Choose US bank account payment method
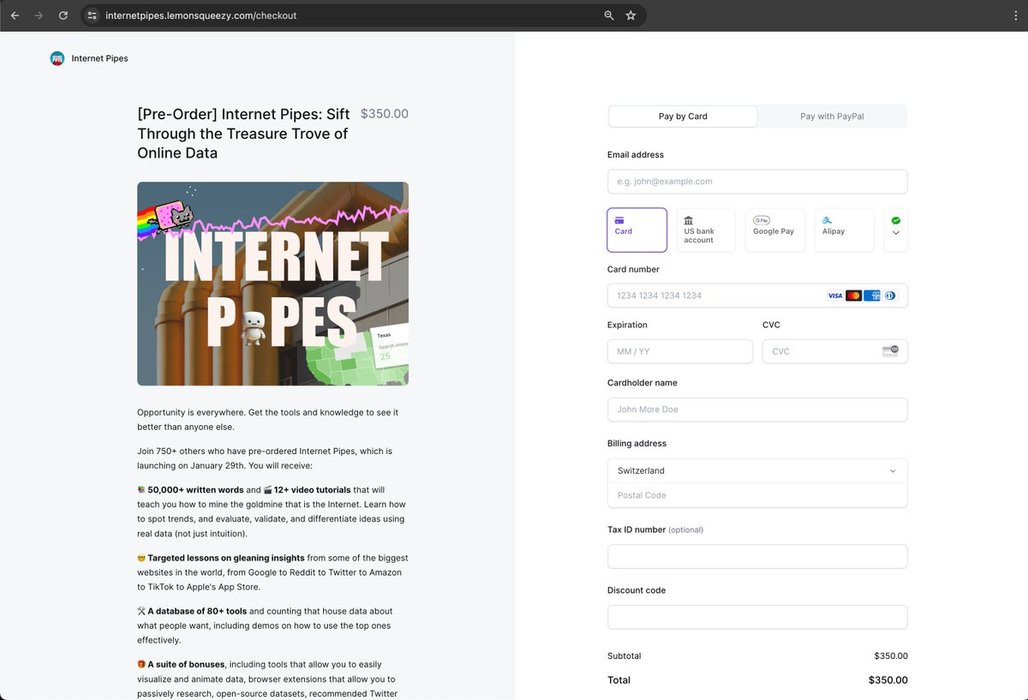1028x700 pixels. pos(705,230)
